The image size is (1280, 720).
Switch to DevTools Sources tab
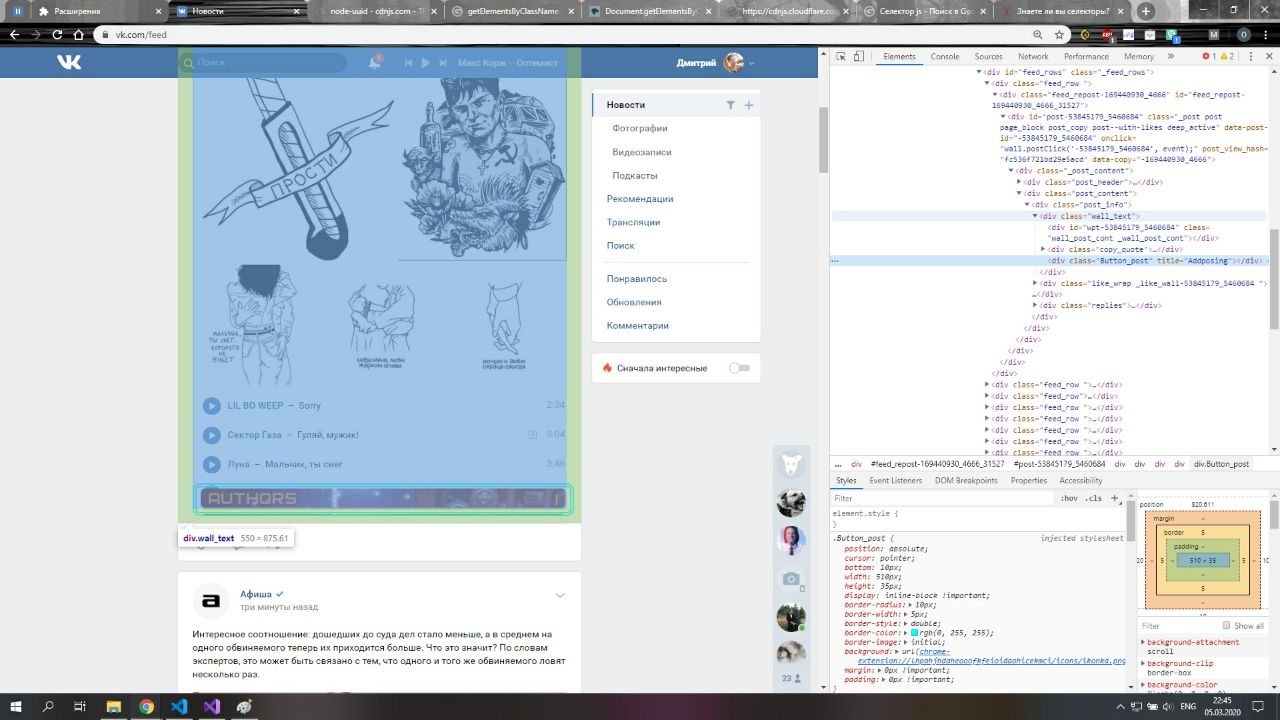click(988, 57)
